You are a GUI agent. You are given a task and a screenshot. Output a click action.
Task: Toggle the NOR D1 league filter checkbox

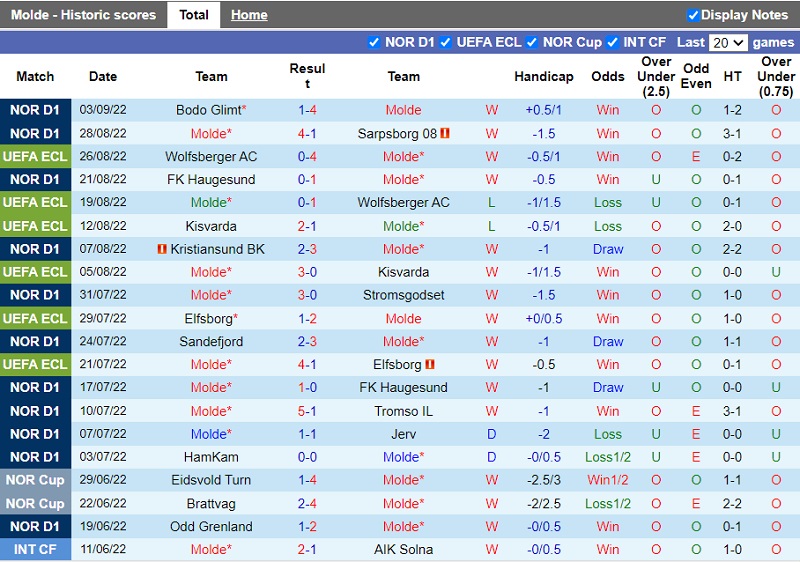[x=374, y=42]
